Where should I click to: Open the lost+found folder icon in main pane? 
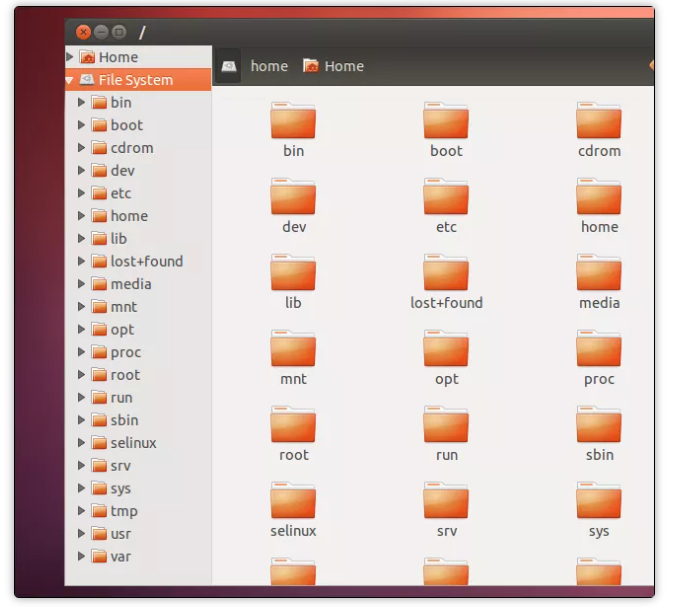click(446, 273)
